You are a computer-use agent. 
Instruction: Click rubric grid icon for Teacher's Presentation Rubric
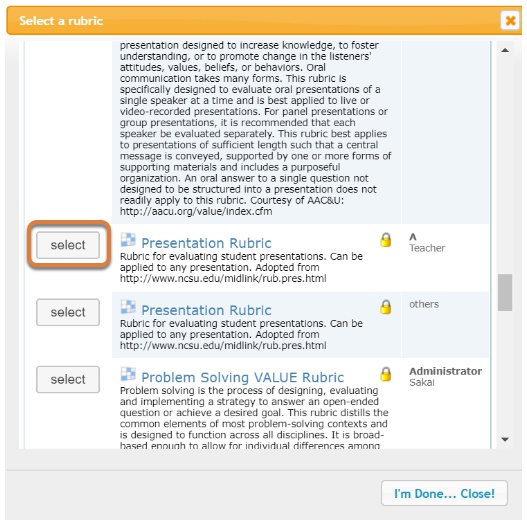[x=128, y=240]
